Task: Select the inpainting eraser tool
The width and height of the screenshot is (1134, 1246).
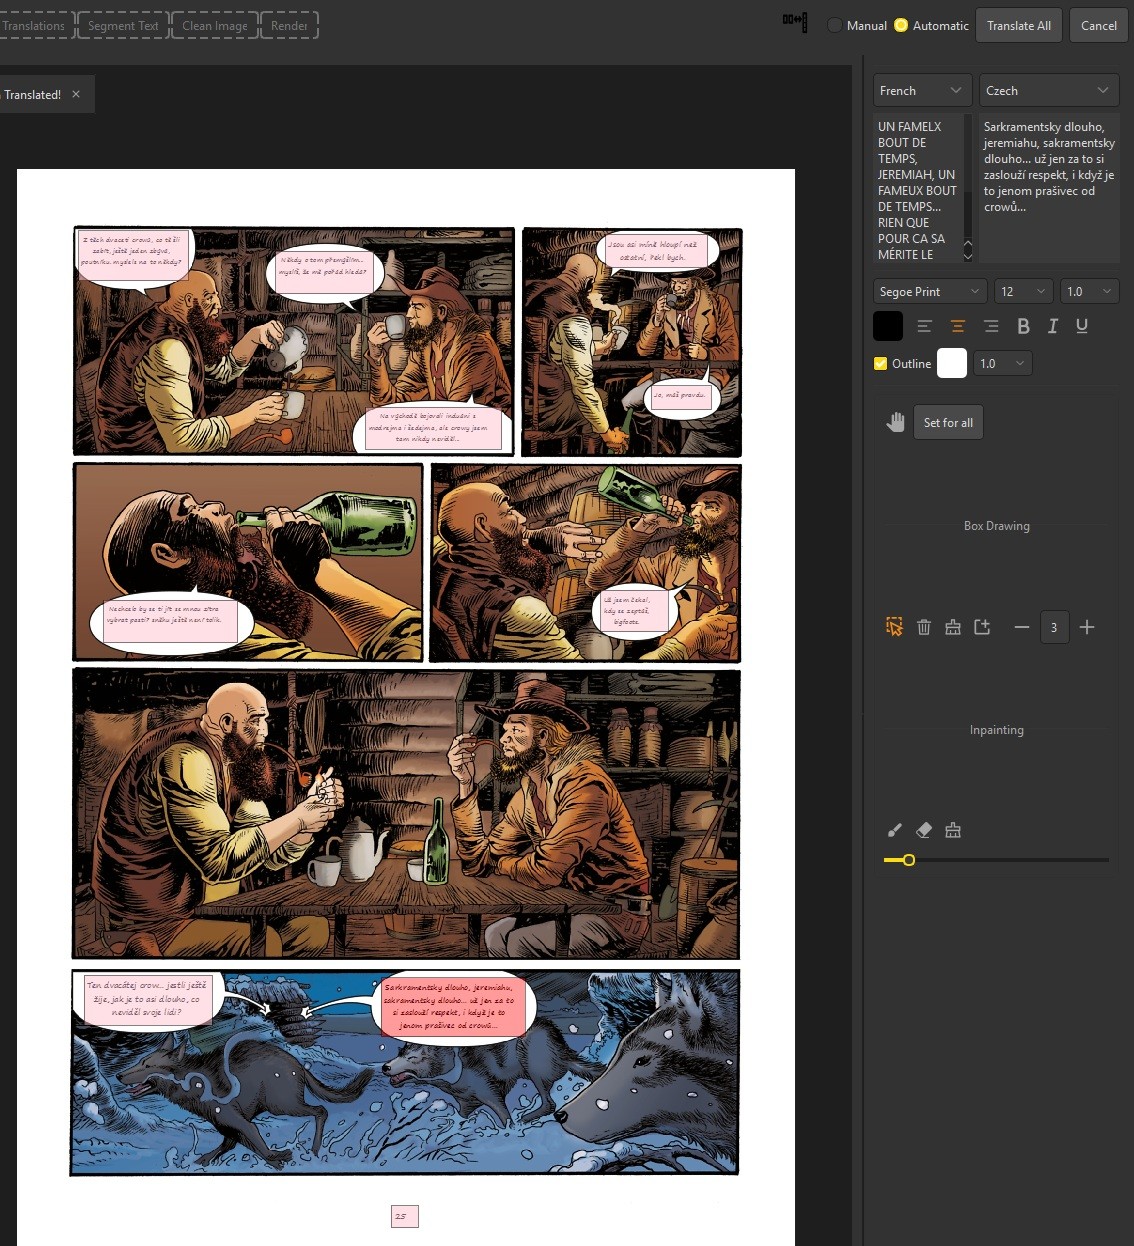Action: click(x=924, y=830)
